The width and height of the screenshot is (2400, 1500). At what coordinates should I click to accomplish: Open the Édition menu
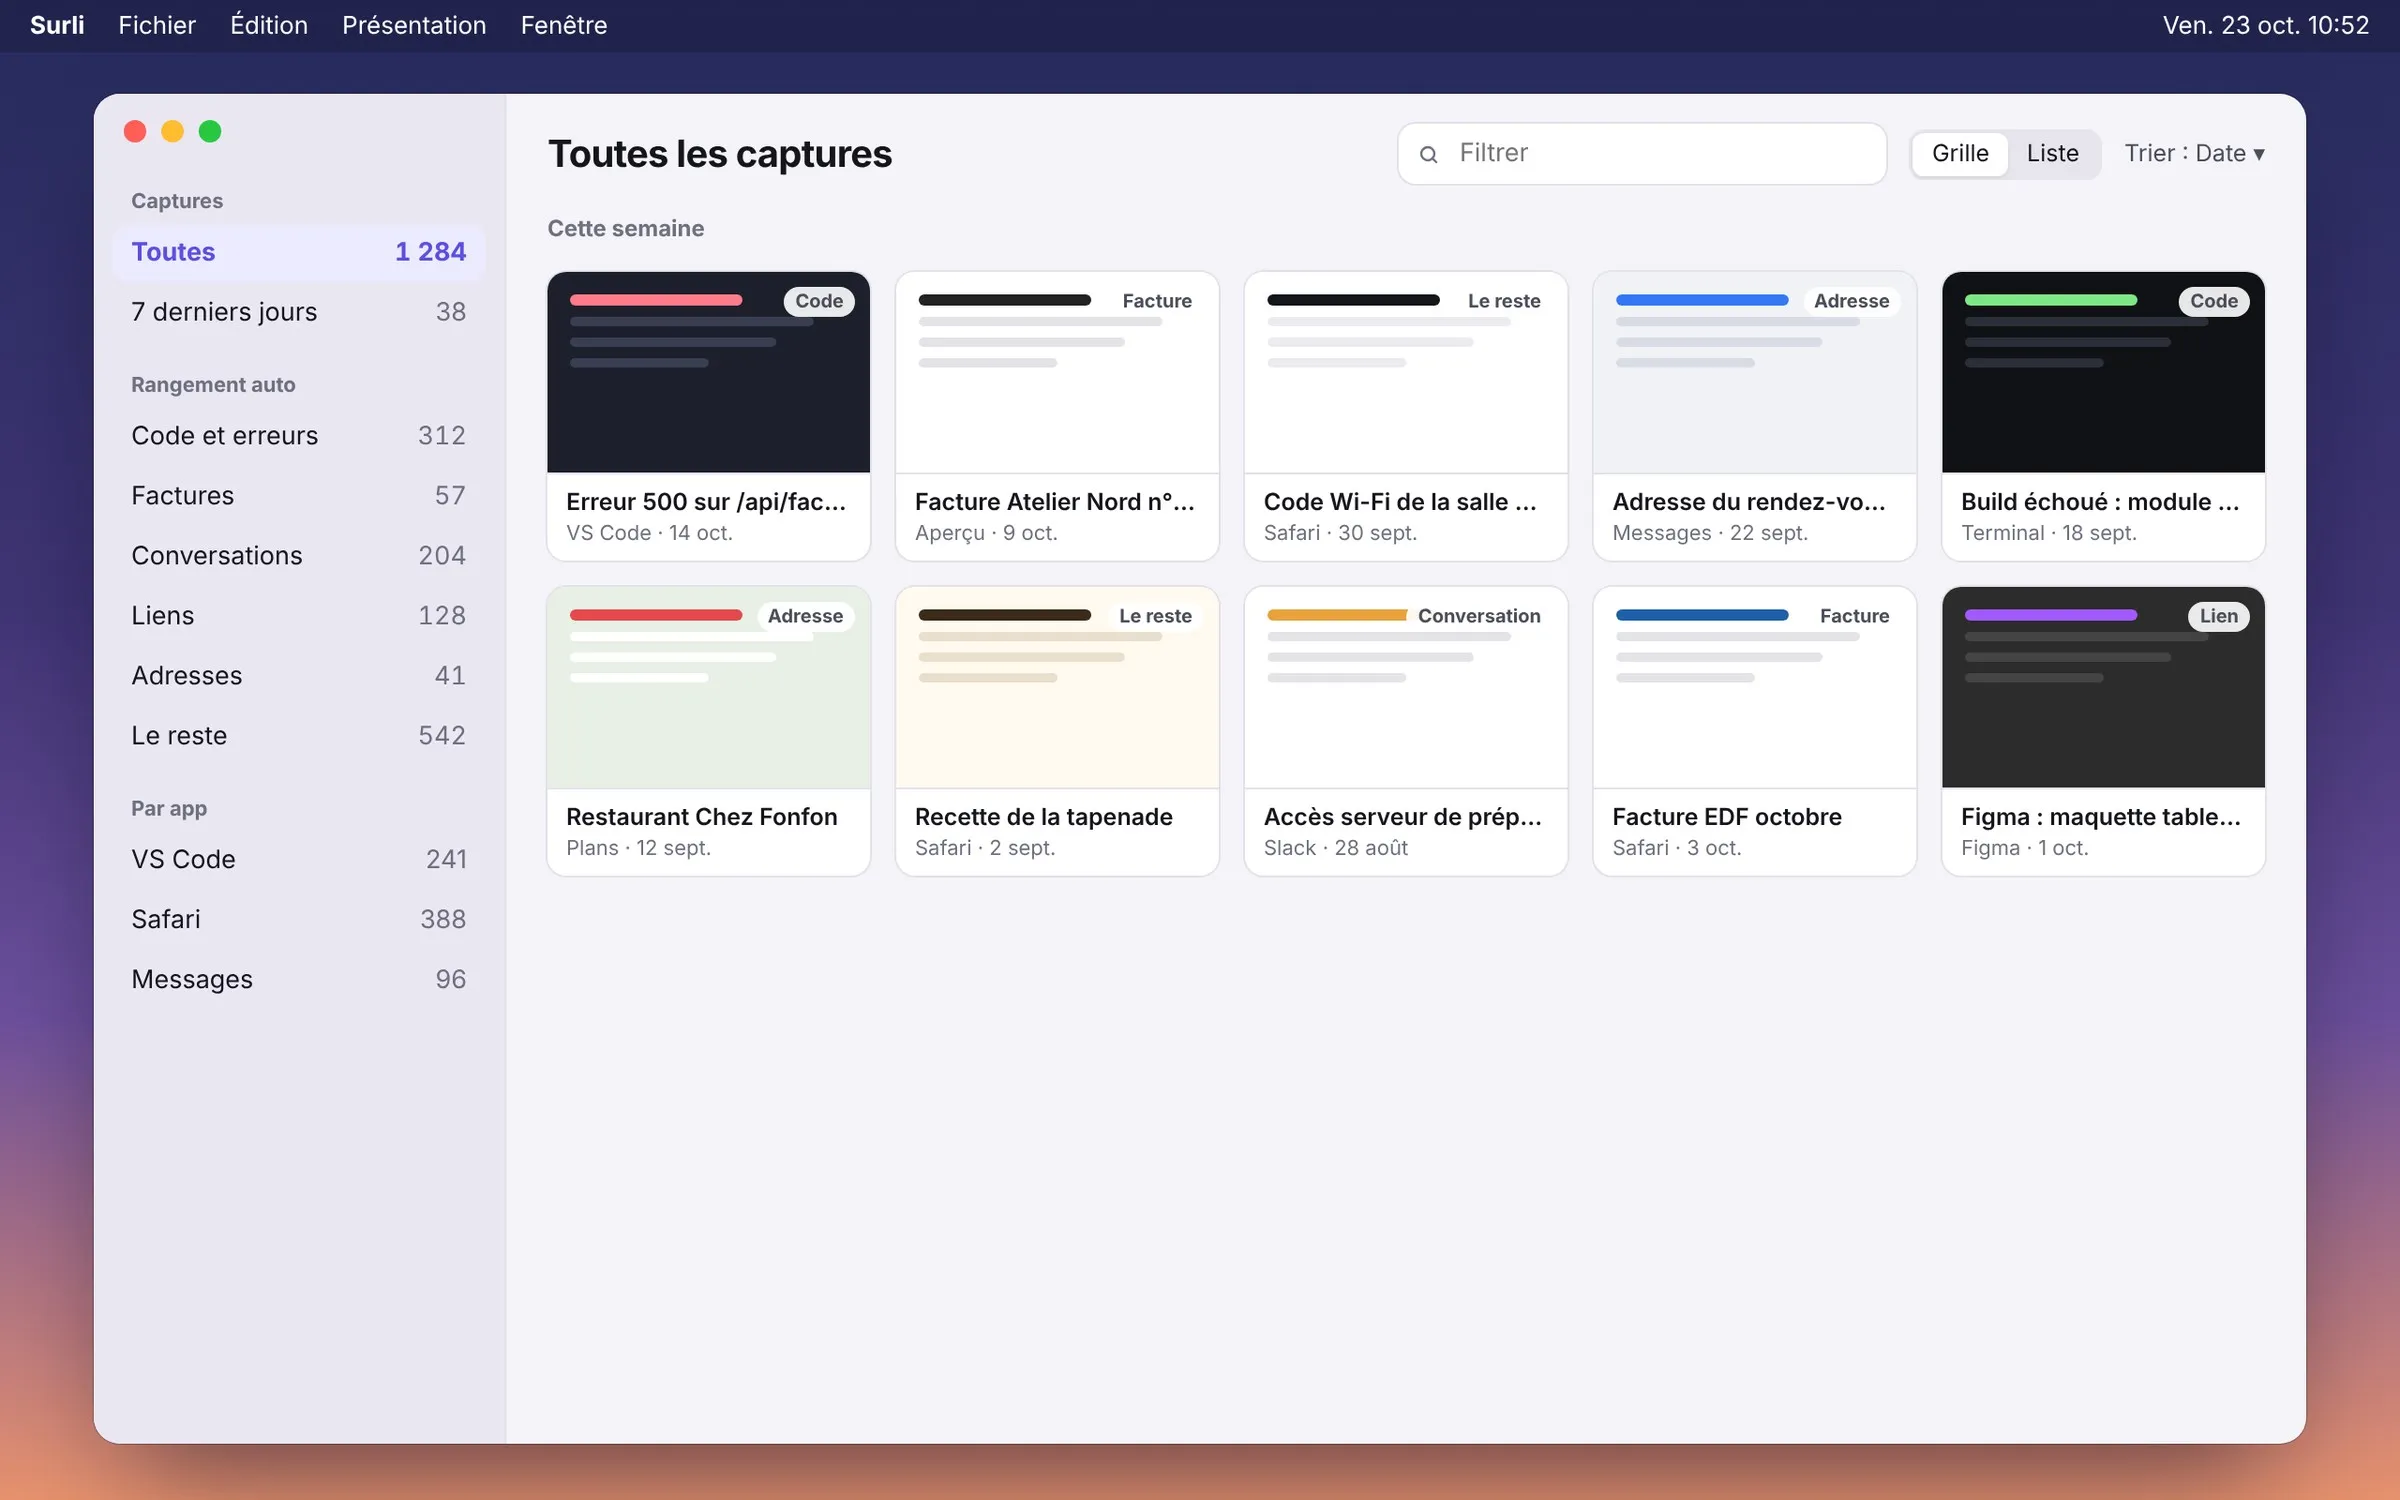[269, 25]
